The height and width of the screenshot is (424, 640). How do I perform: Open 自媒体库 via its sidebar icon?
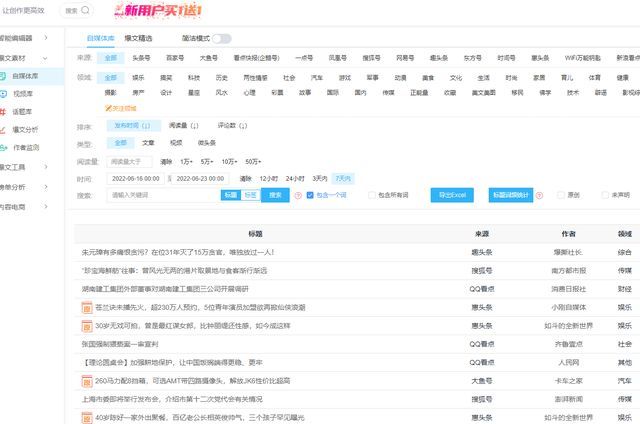[2, 76]
